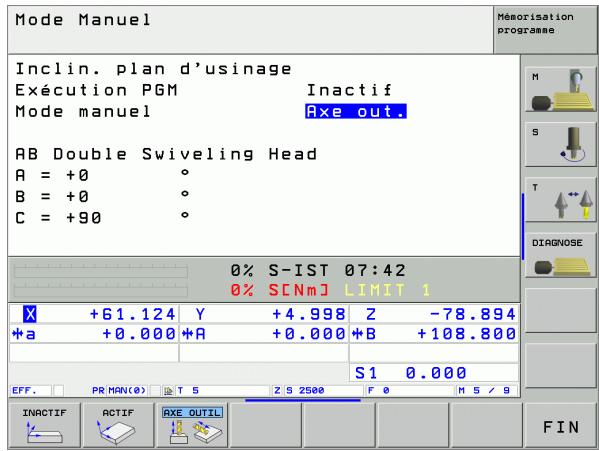Click the LIMIT 1 indicator
The image size is (599, 451).
(x=387, y=290)
